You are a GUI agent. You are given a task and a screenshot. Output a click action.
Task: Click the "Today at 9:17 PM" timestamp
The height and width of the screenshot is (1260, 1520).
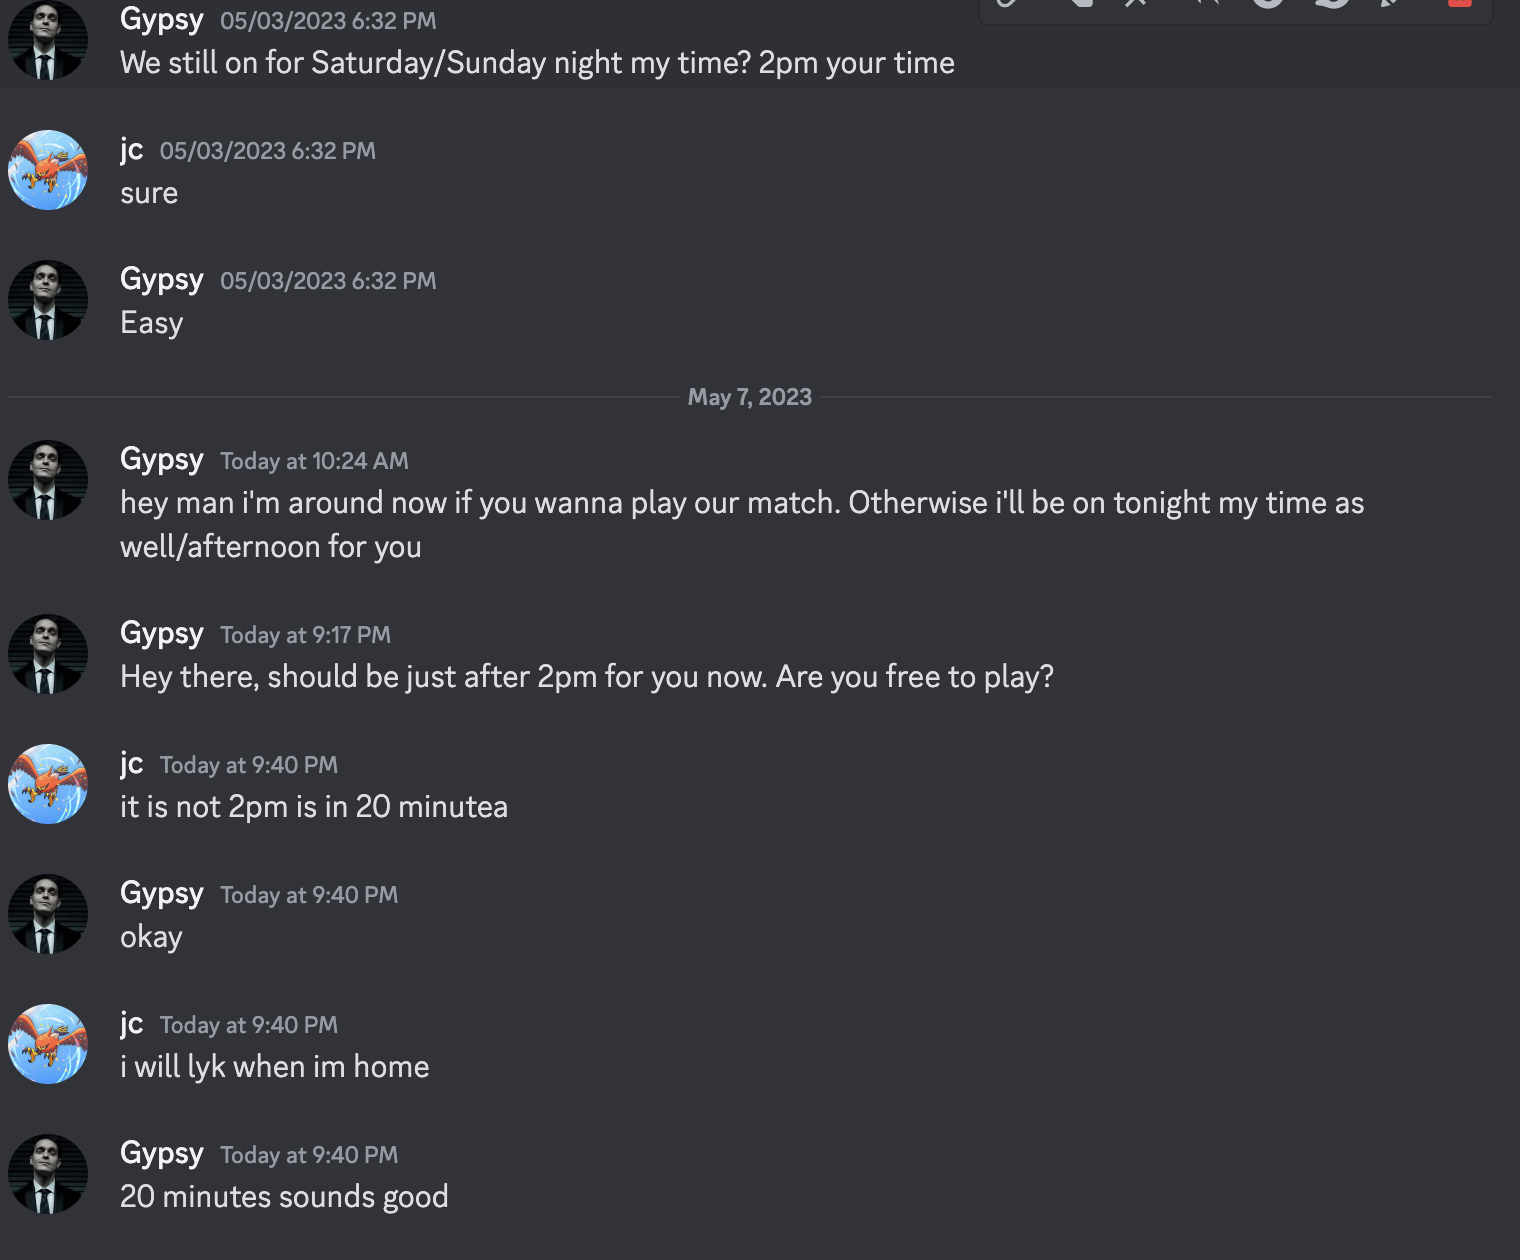coord(305,635)
